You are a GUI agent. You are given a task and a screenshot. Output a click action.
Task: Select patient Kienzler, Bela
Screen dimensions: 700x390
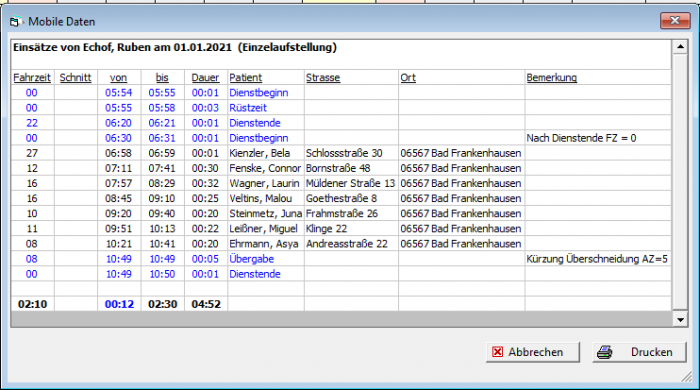(x=259, y=153)
